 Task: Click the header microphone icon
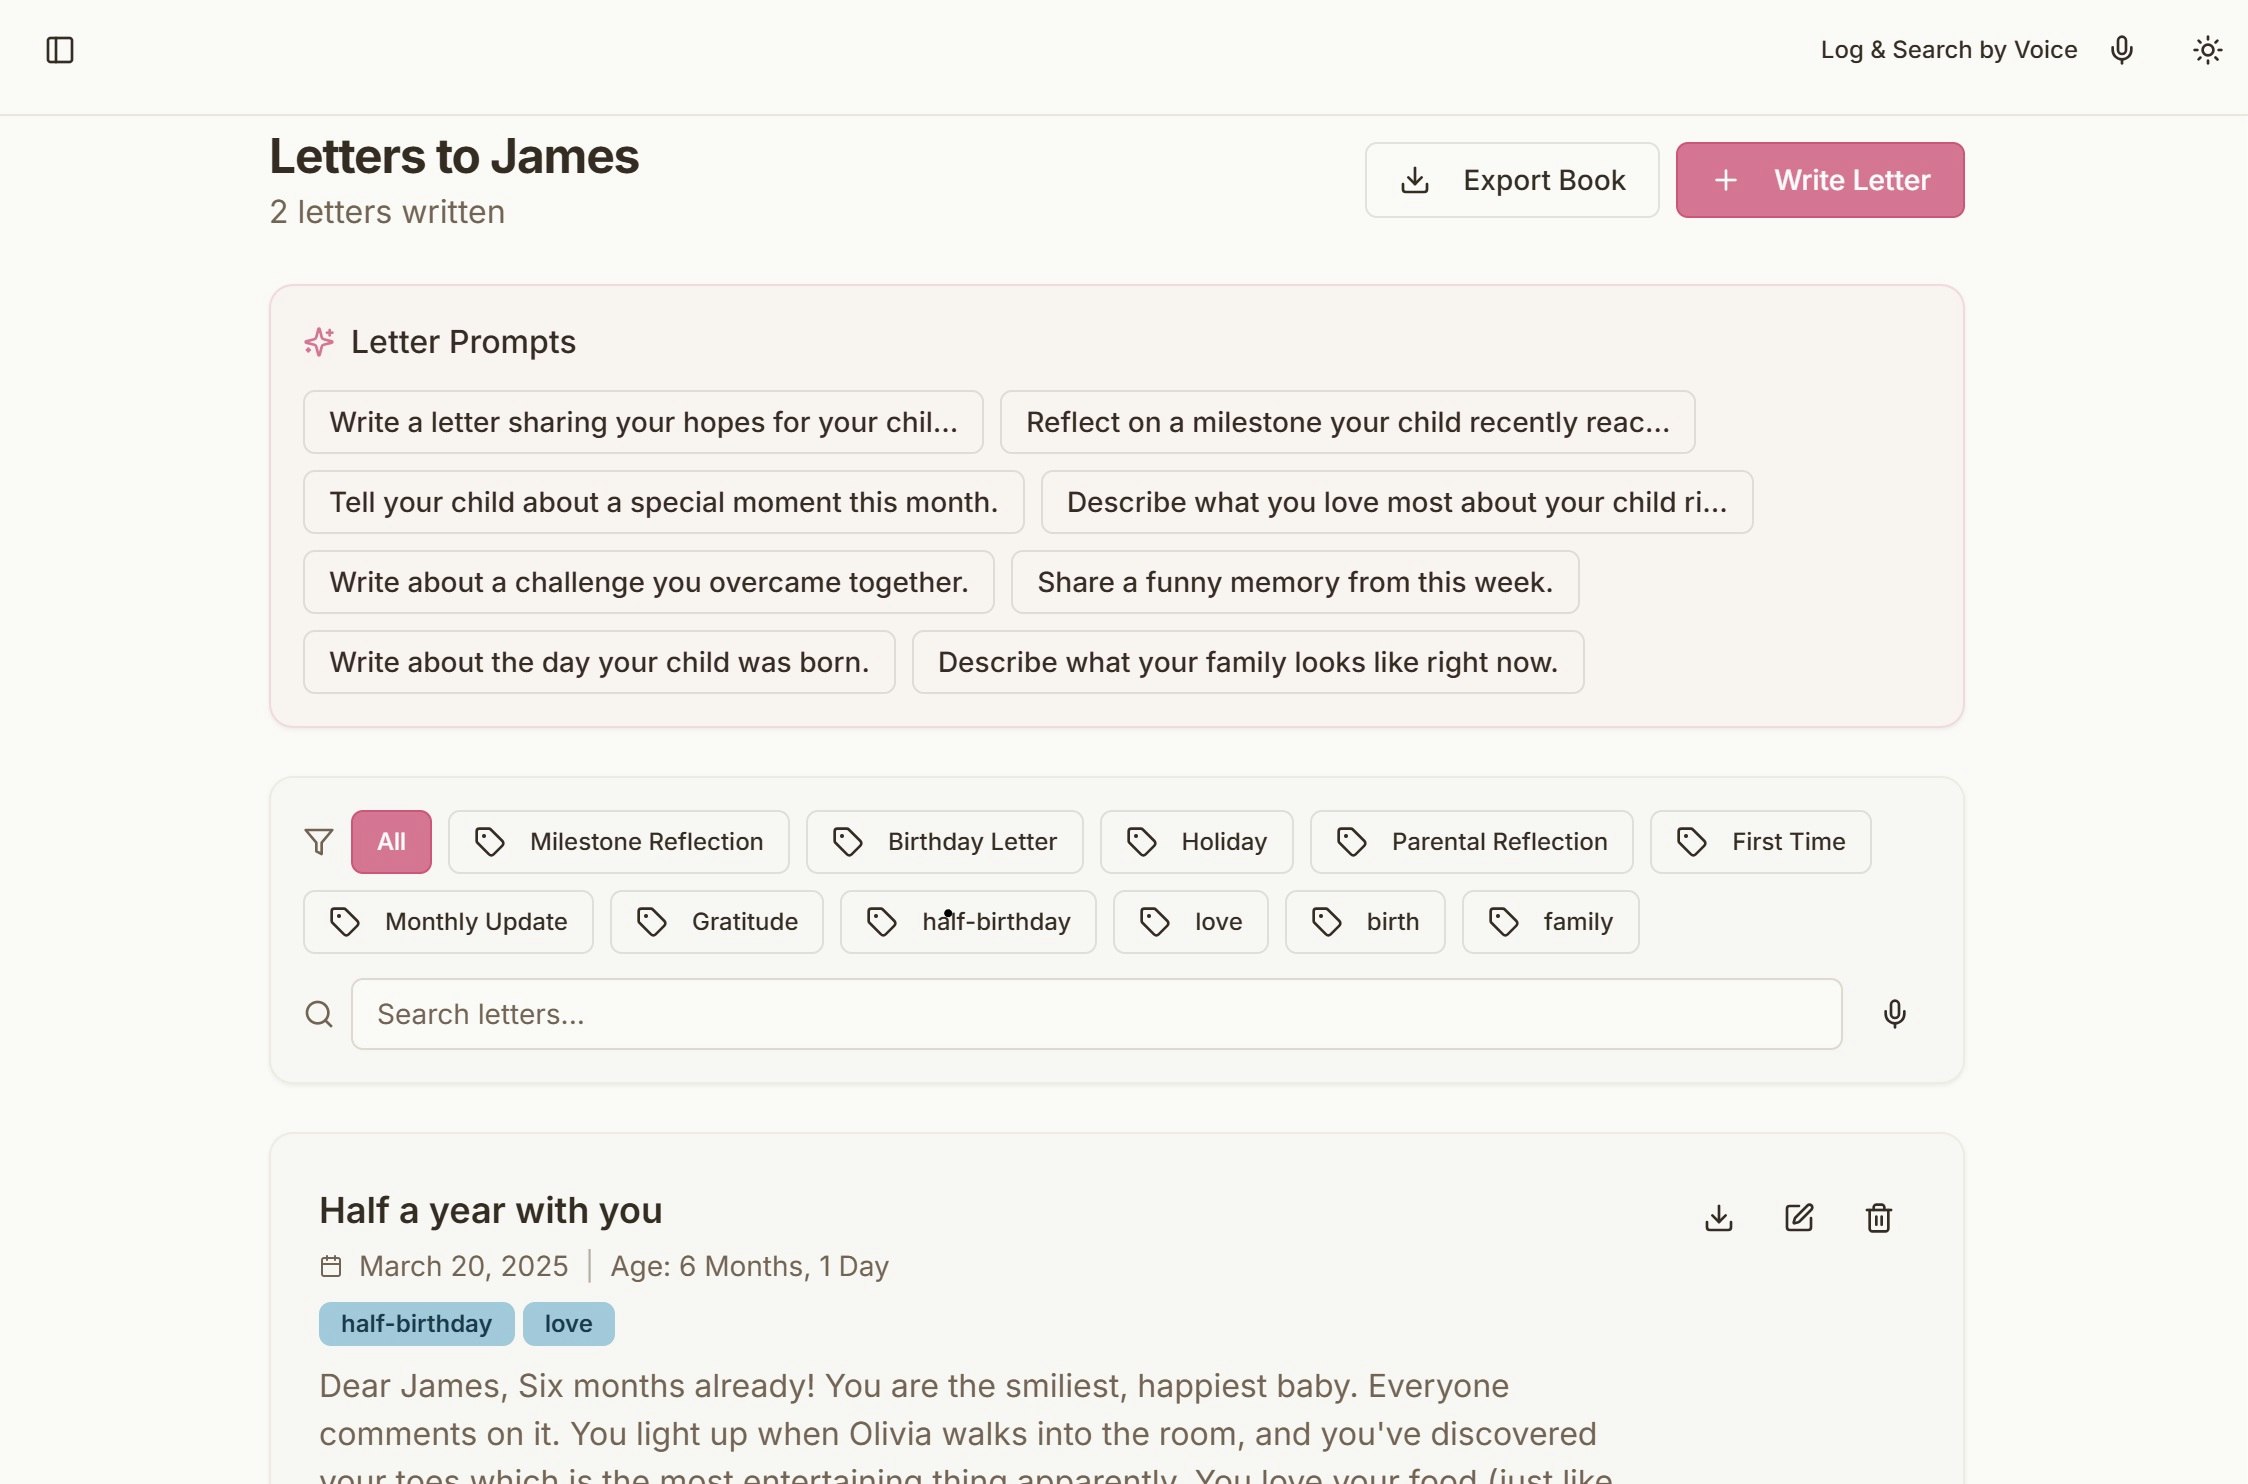click(2121, 50)
